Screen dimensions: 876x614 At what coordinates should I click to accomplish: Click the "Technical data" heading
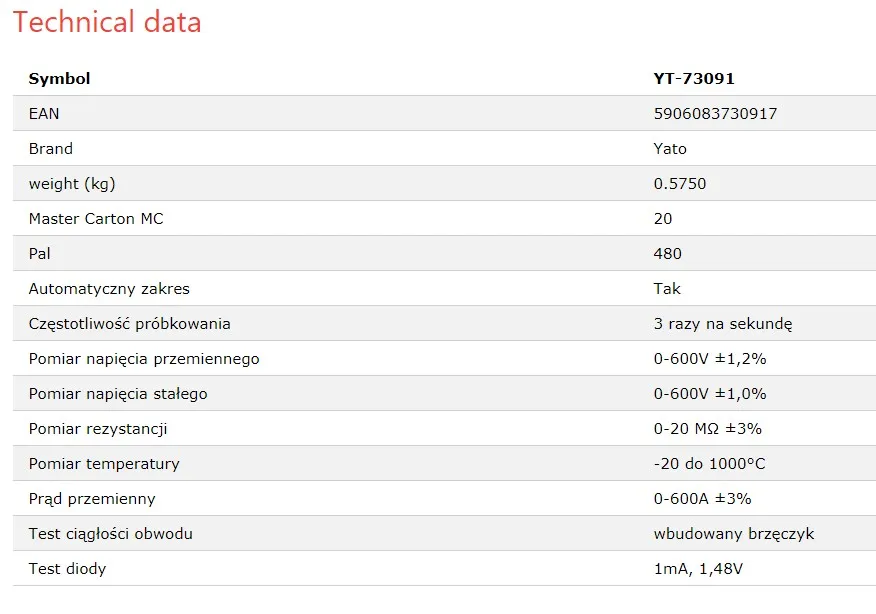tap(107, 22)
